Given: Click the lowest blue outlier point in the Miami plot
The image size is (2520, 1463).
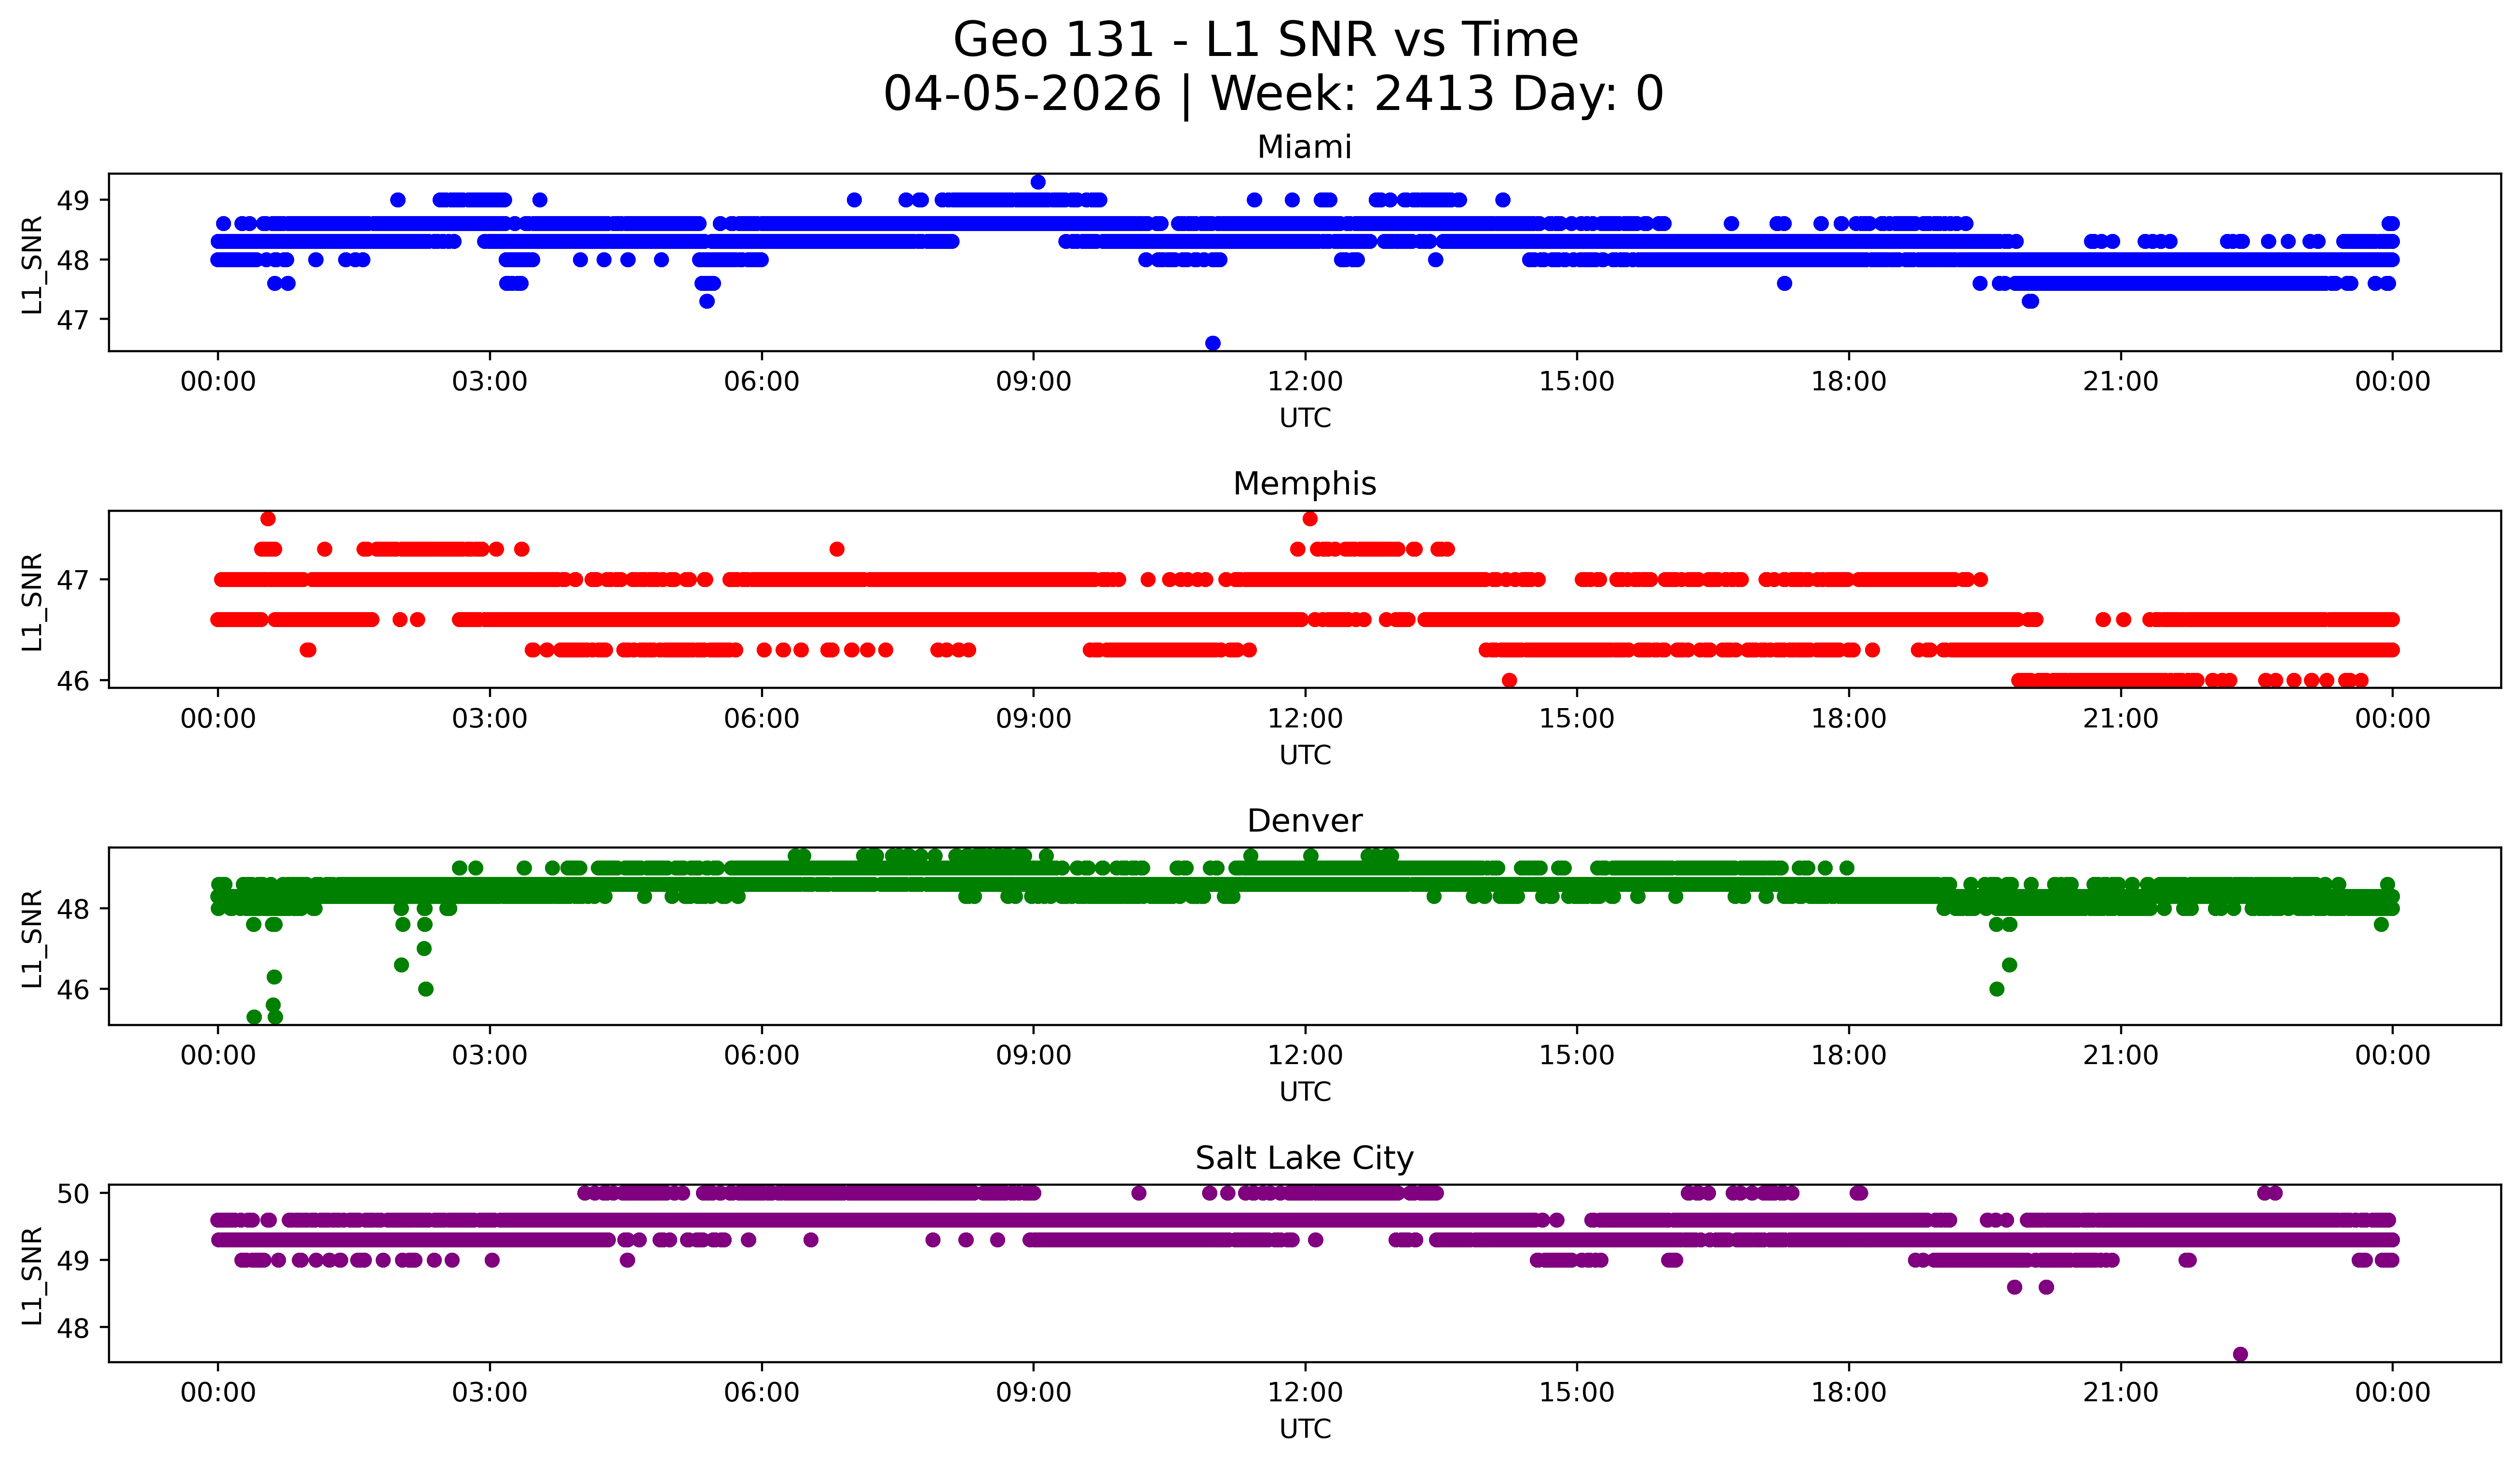Looking at the screenshot, I should [x=1212, y=343].
